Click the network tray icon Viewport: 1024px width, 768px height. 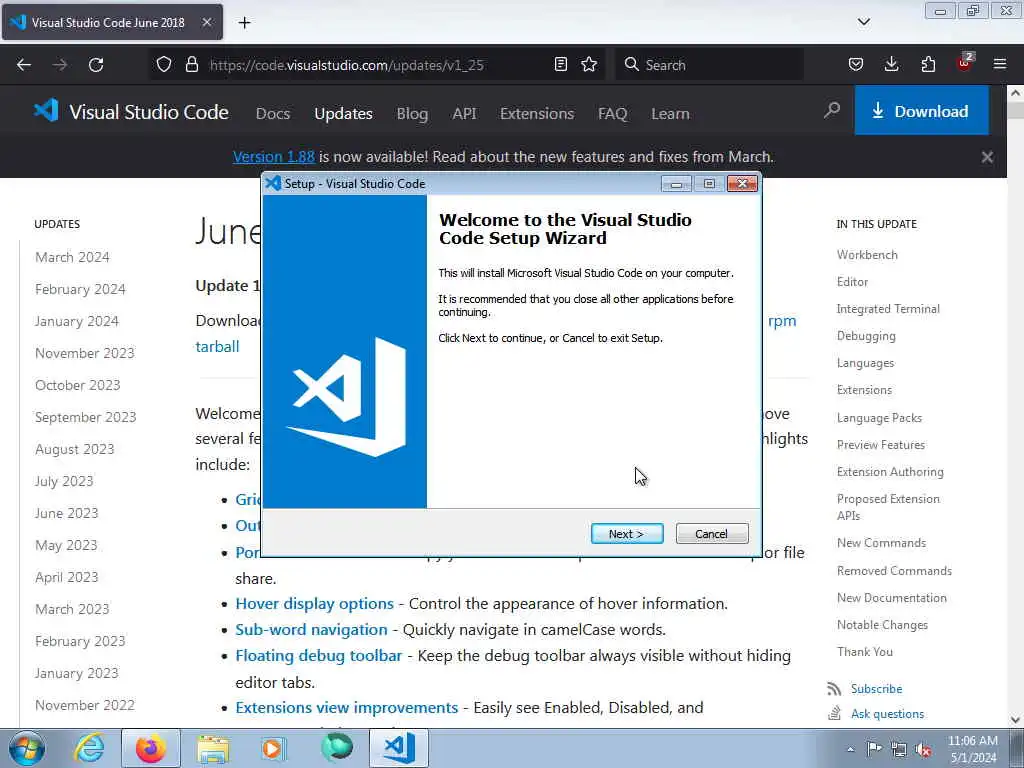click(x=899, y=750)
